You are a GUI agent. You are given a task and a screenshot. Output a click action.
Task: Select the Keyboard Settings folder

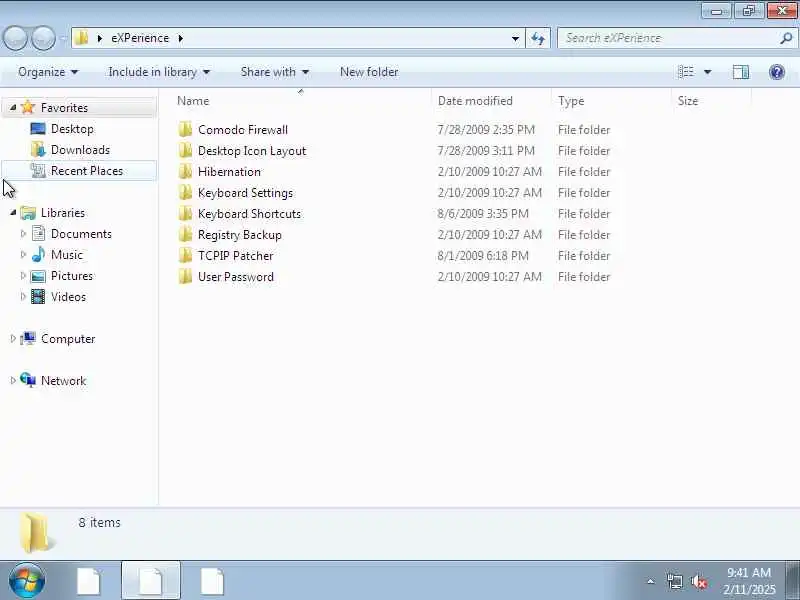pos(245,193)
